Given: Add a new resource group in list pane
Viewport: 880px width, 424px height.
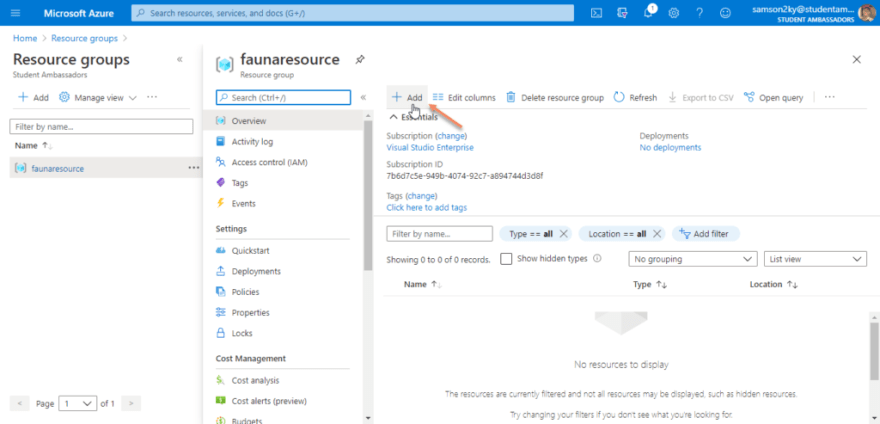Looking at the screenshot, I should point(34,97).
